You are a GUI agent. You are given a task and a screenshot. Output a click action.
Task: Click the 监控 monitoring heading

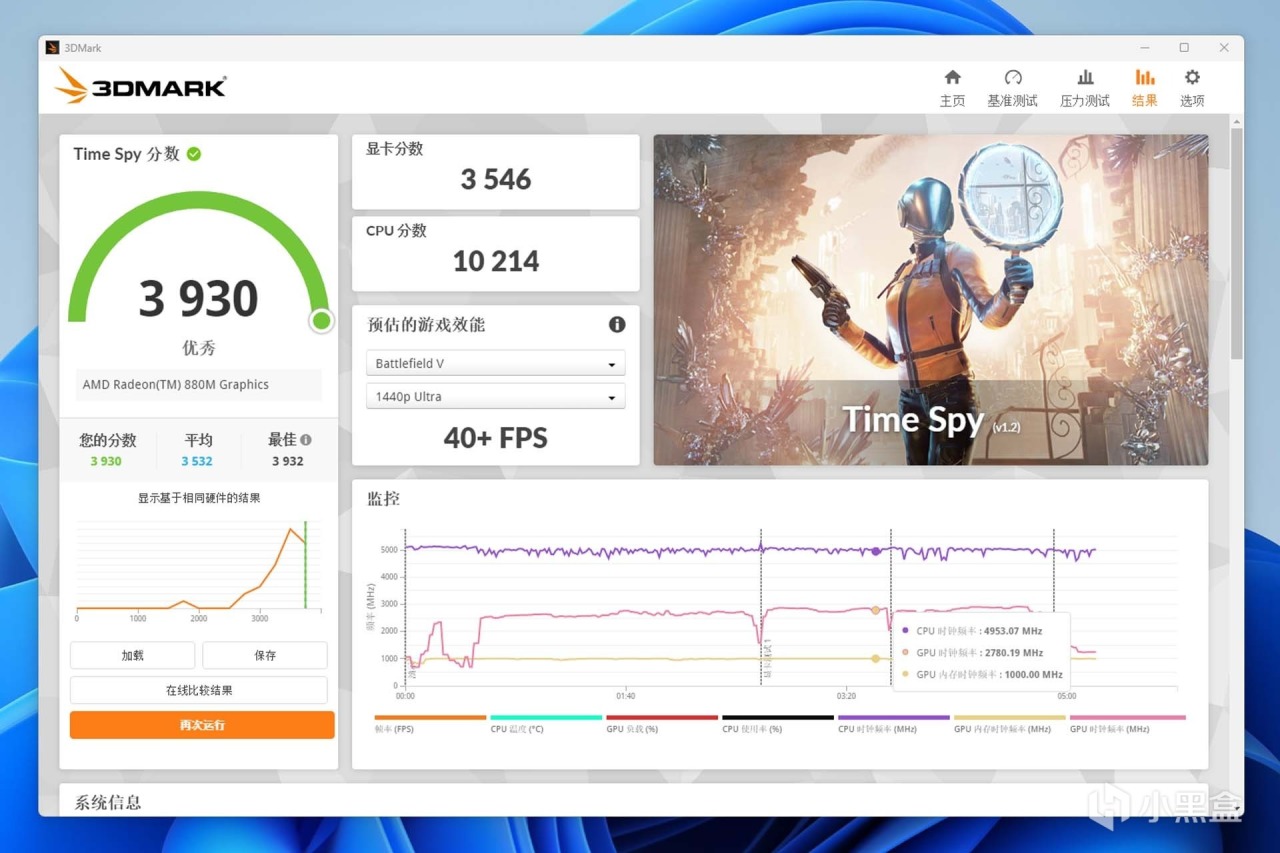click(383, 498)
